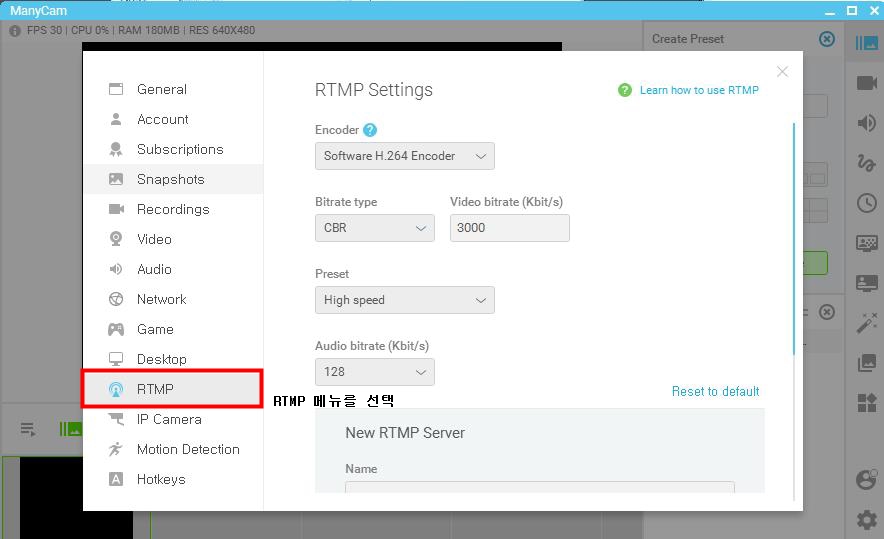This screenshot has width=884, height=539.
Task: Open Video settings category
Action: [173, 239]
